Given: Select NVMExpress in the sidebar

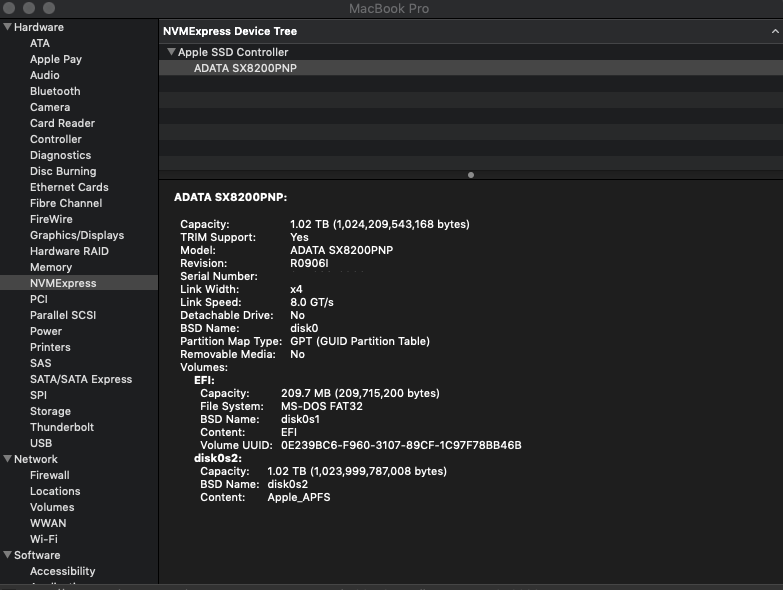Looking at the screenshot, I should click(x=79, y=283).
